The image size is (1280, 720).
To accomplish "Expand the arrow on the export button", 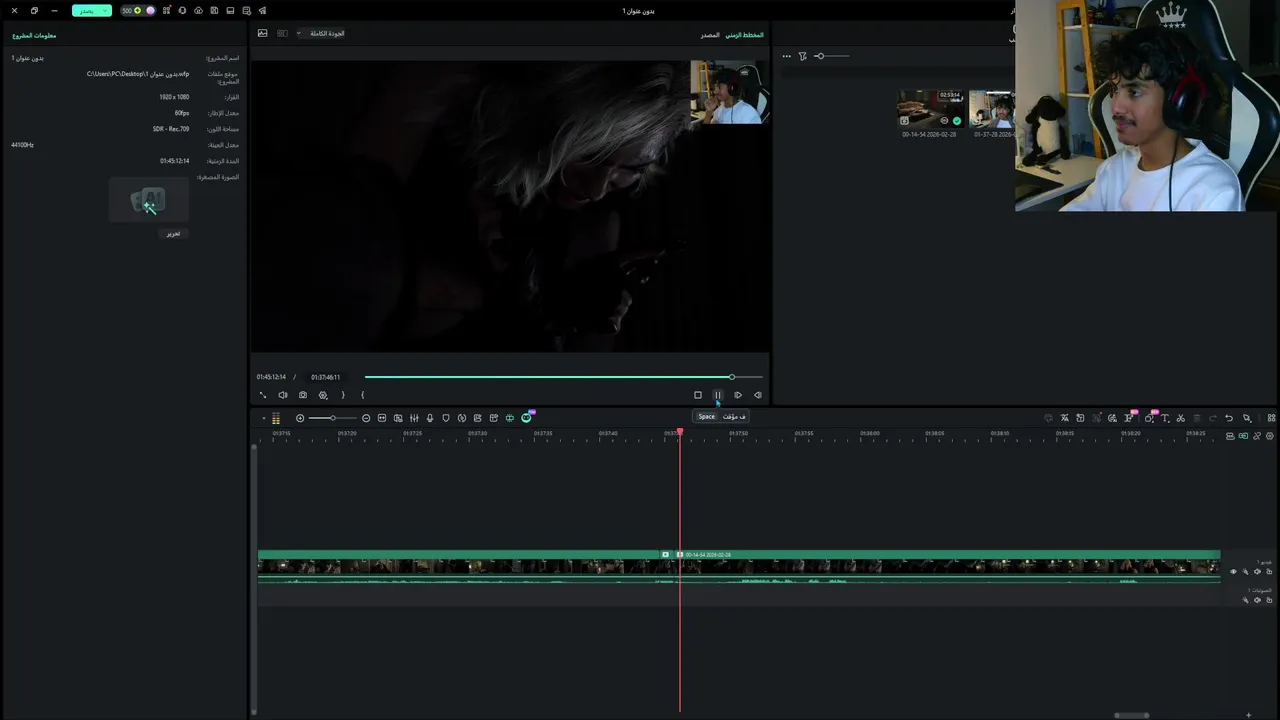I will (x=106, y=10).
